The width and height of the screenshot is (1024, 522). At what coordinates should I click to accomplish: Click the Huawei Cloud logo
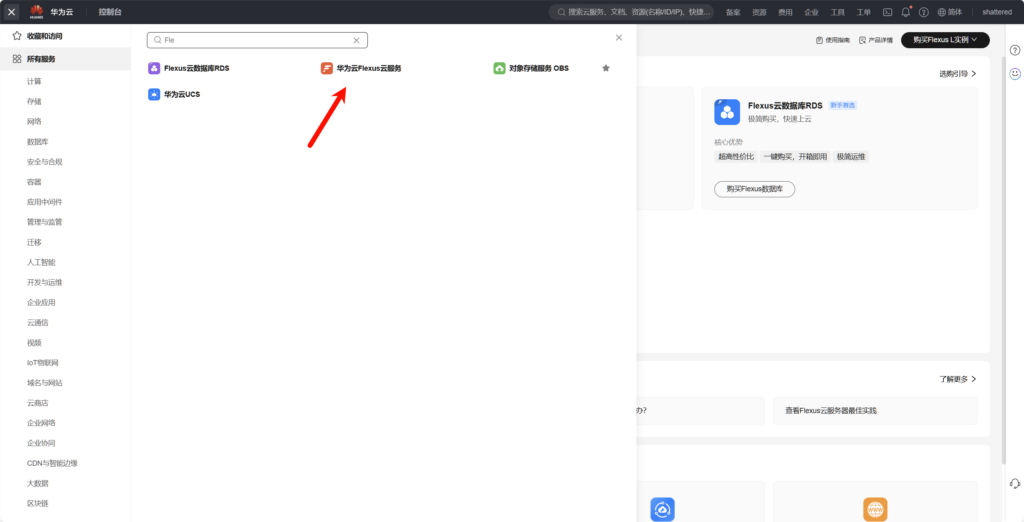click(36, 12)
